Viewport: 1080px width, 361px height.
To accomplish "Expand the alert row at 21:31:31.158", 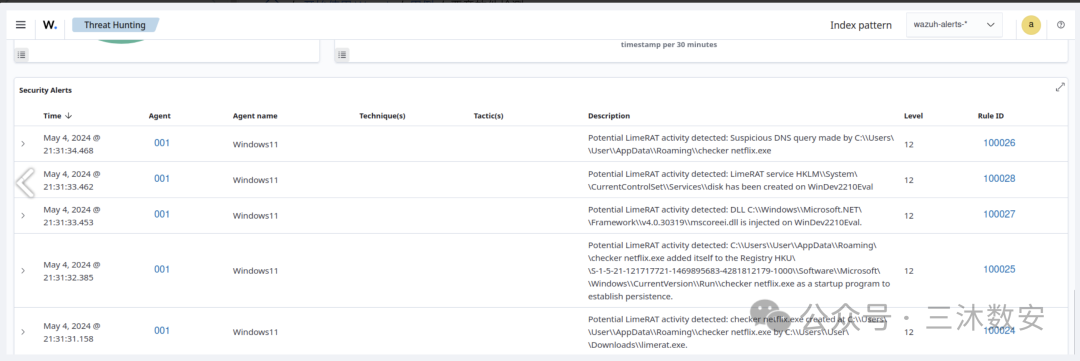I will 23,331.
